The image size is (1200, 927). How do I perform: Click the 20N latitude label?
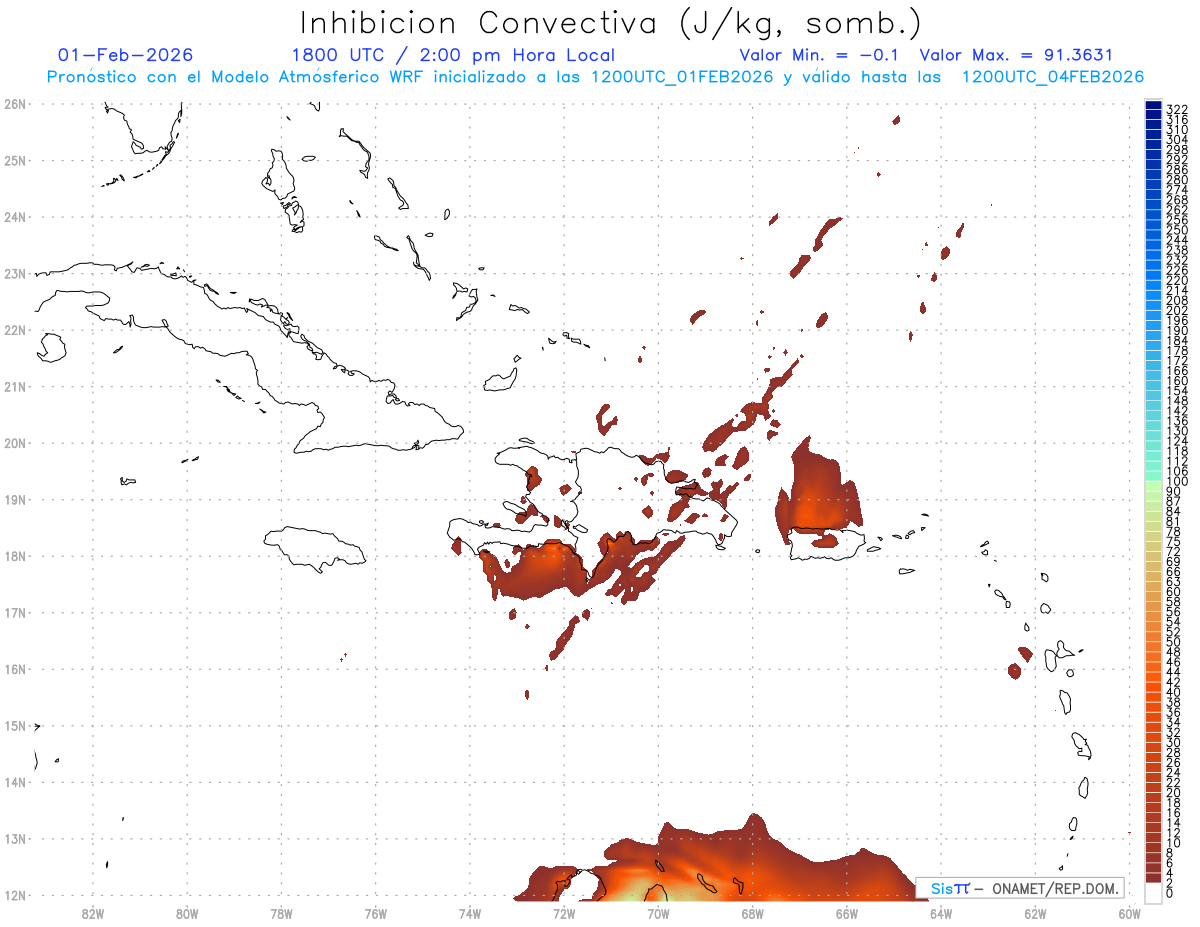click(x=14, y=443)
